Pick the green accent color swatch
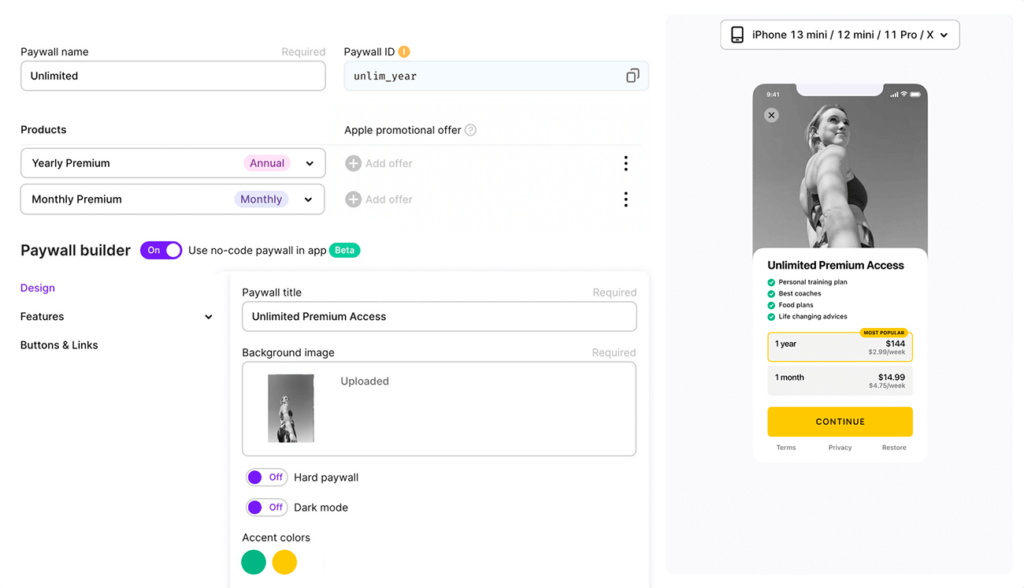This screenshot has height=588, width=1024. 253,563
